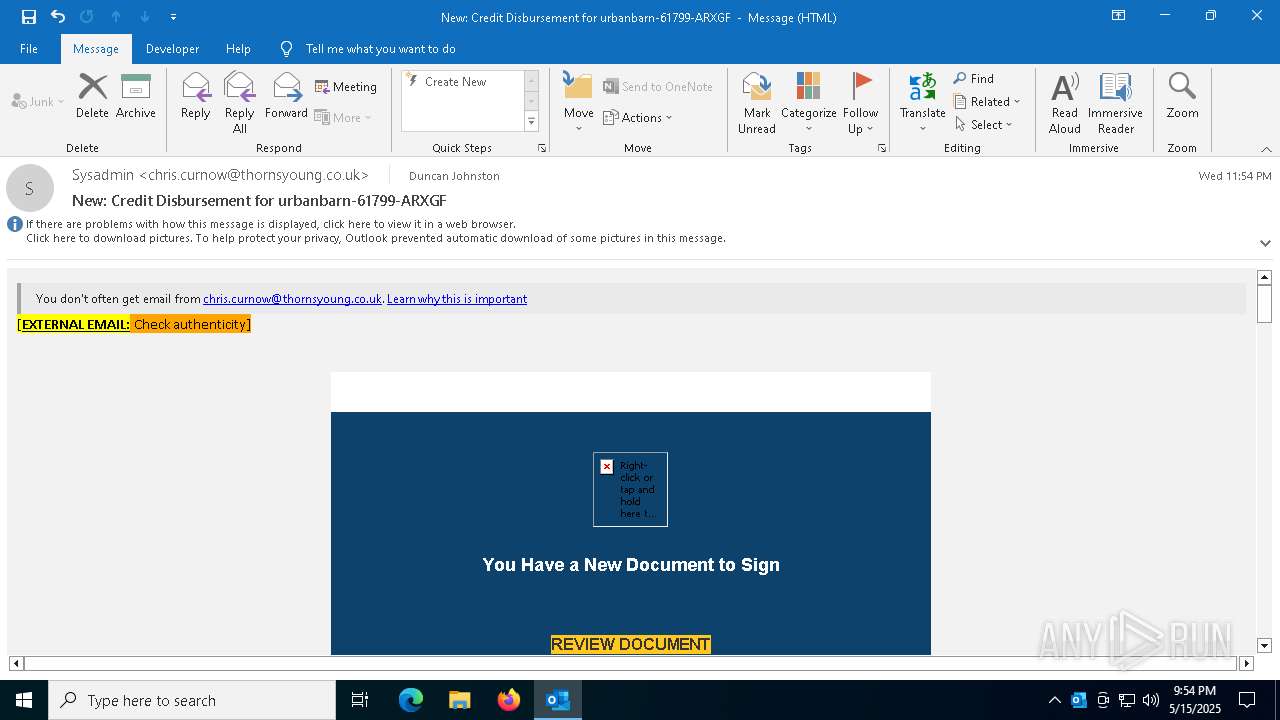
Task: Open the Windows Start menu
Action: [x=24, y=700]
